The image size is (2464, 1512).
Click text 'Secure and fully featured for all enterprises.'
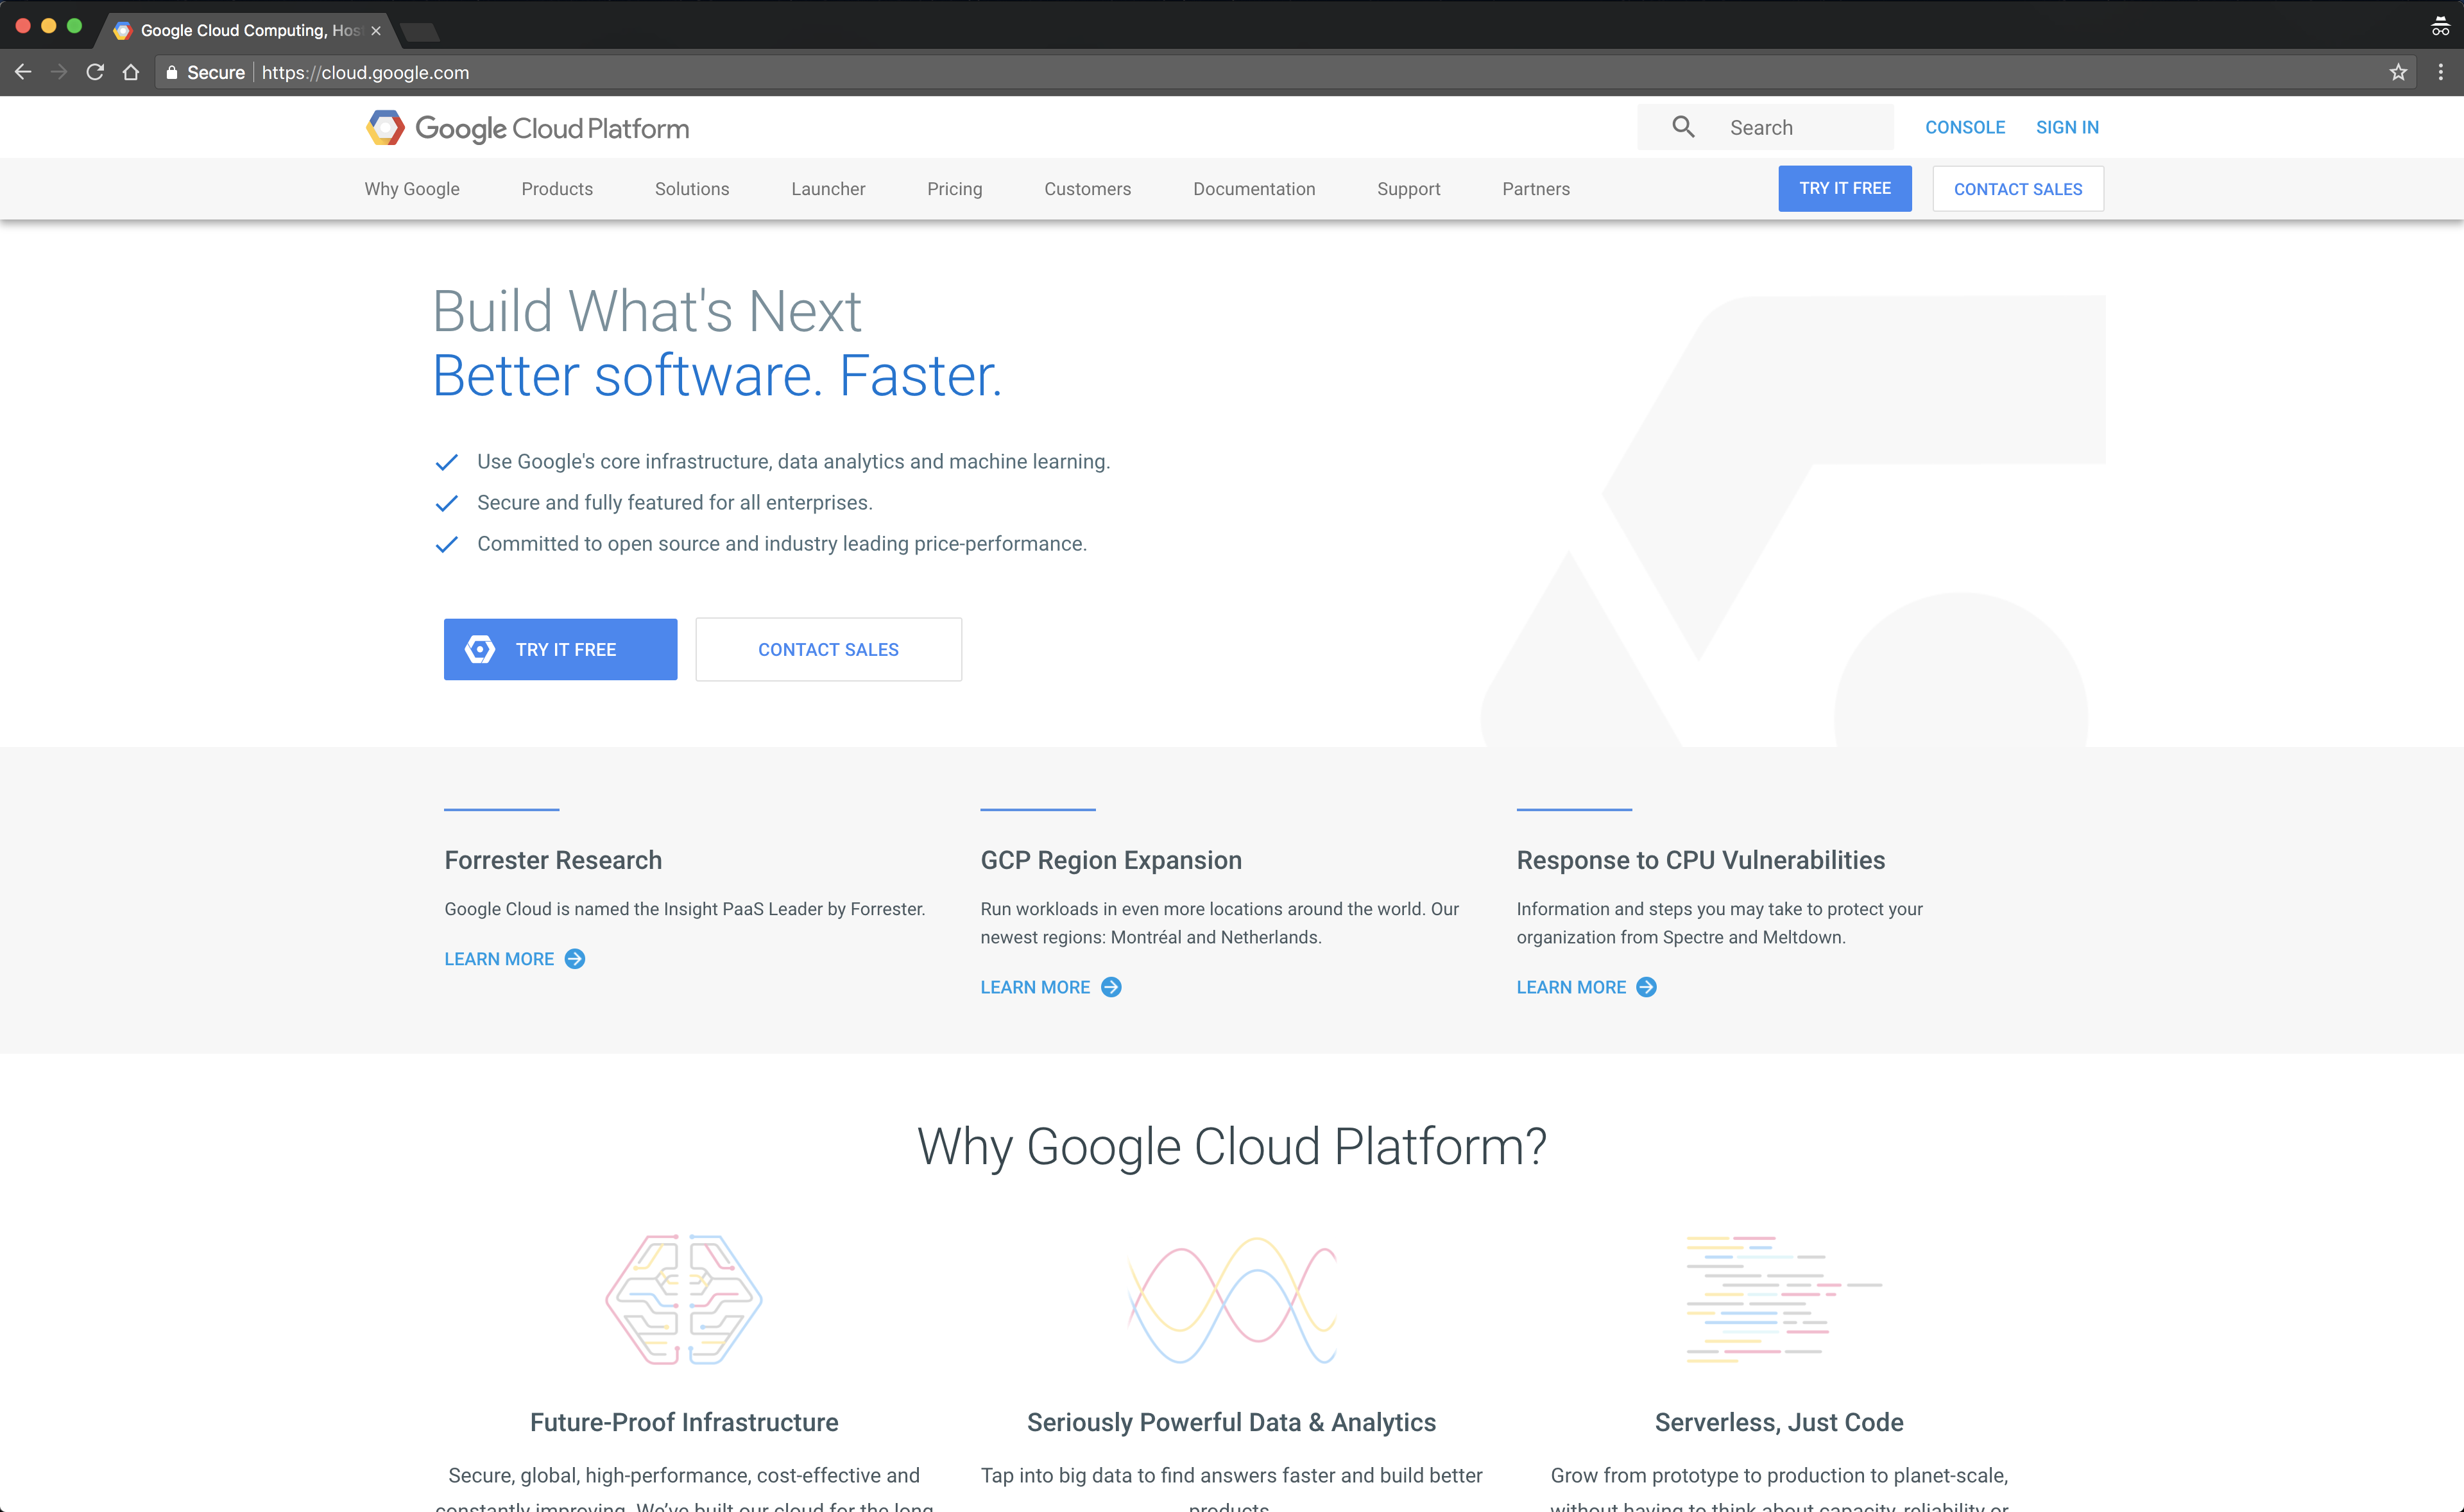click(x=675, y=502)
